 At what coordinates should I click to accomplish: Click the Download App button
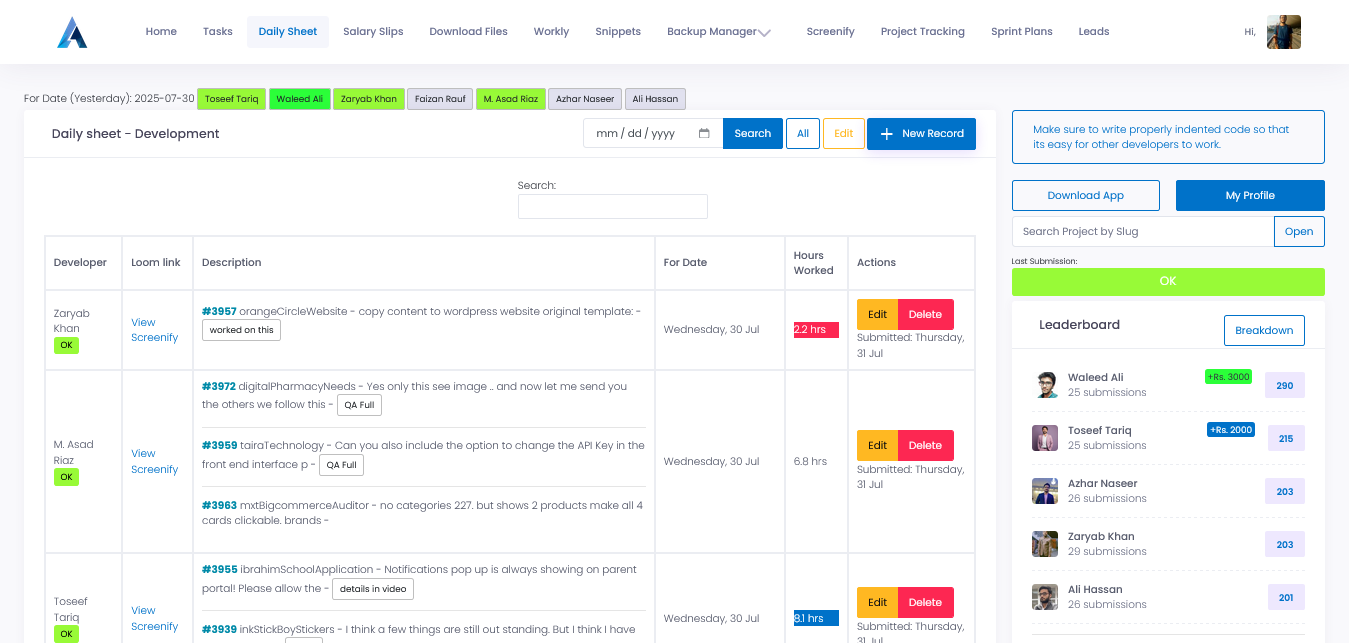coord(1085,195)
